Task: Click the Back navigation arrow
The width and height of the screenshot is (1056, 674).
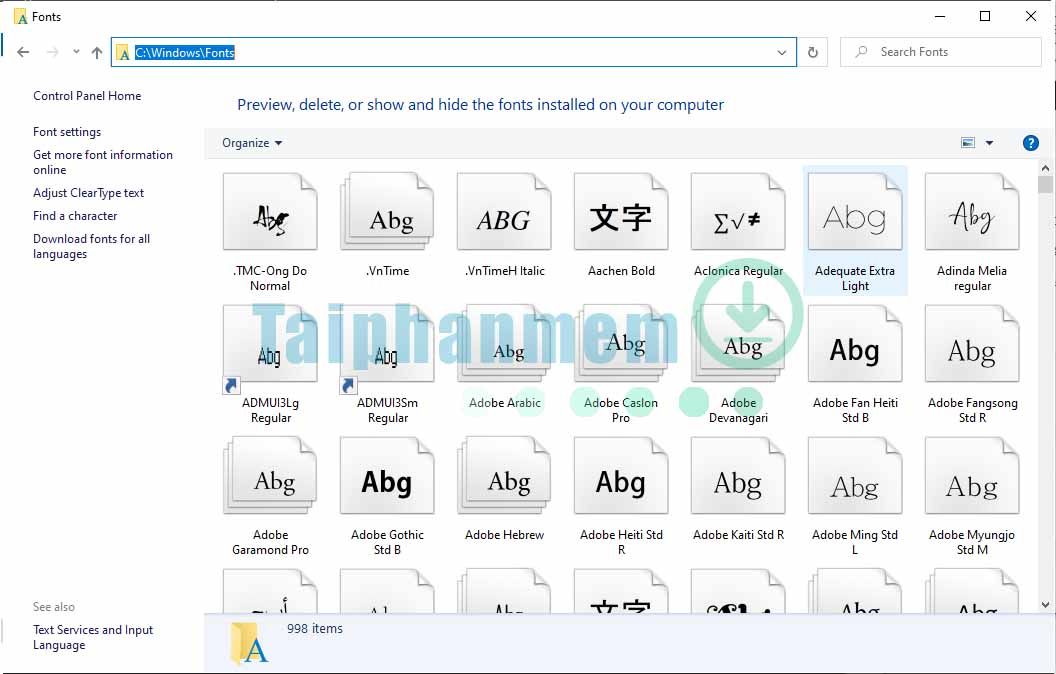Action: point(23,52)
